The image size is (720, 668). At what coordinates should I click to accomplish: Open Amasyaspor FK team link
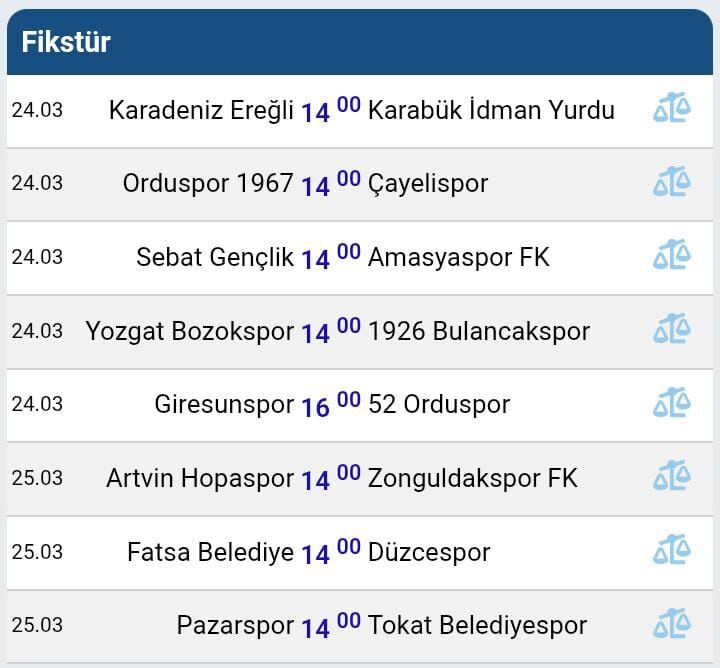(x=458, y=257)
